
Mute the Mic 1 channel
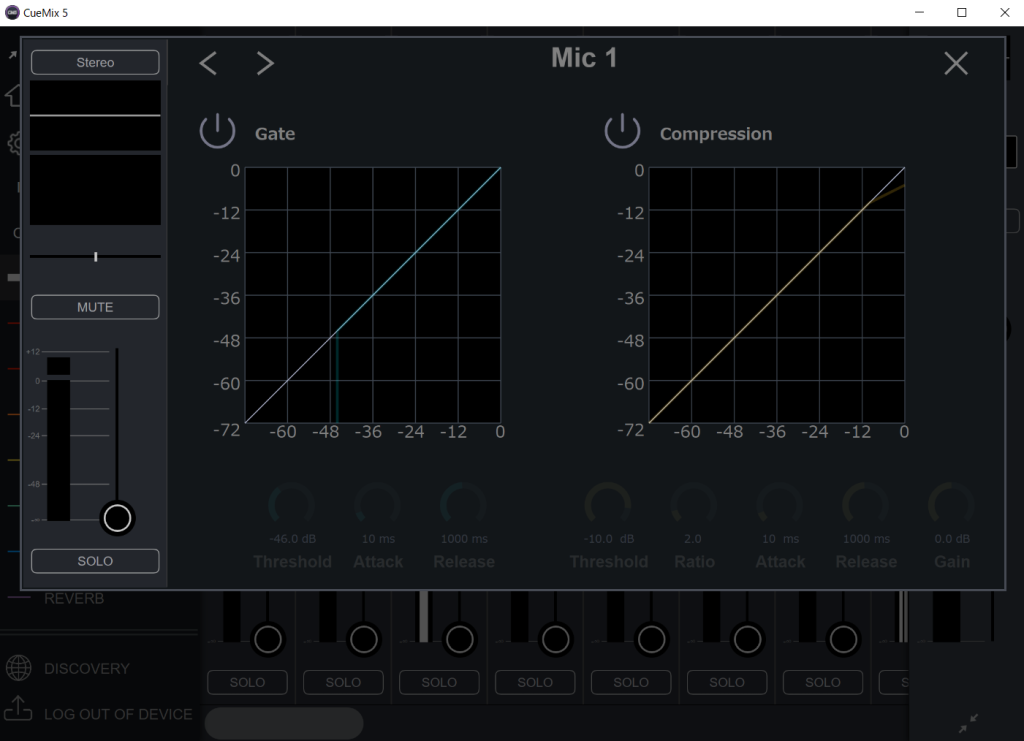click(x=95, y=307)
